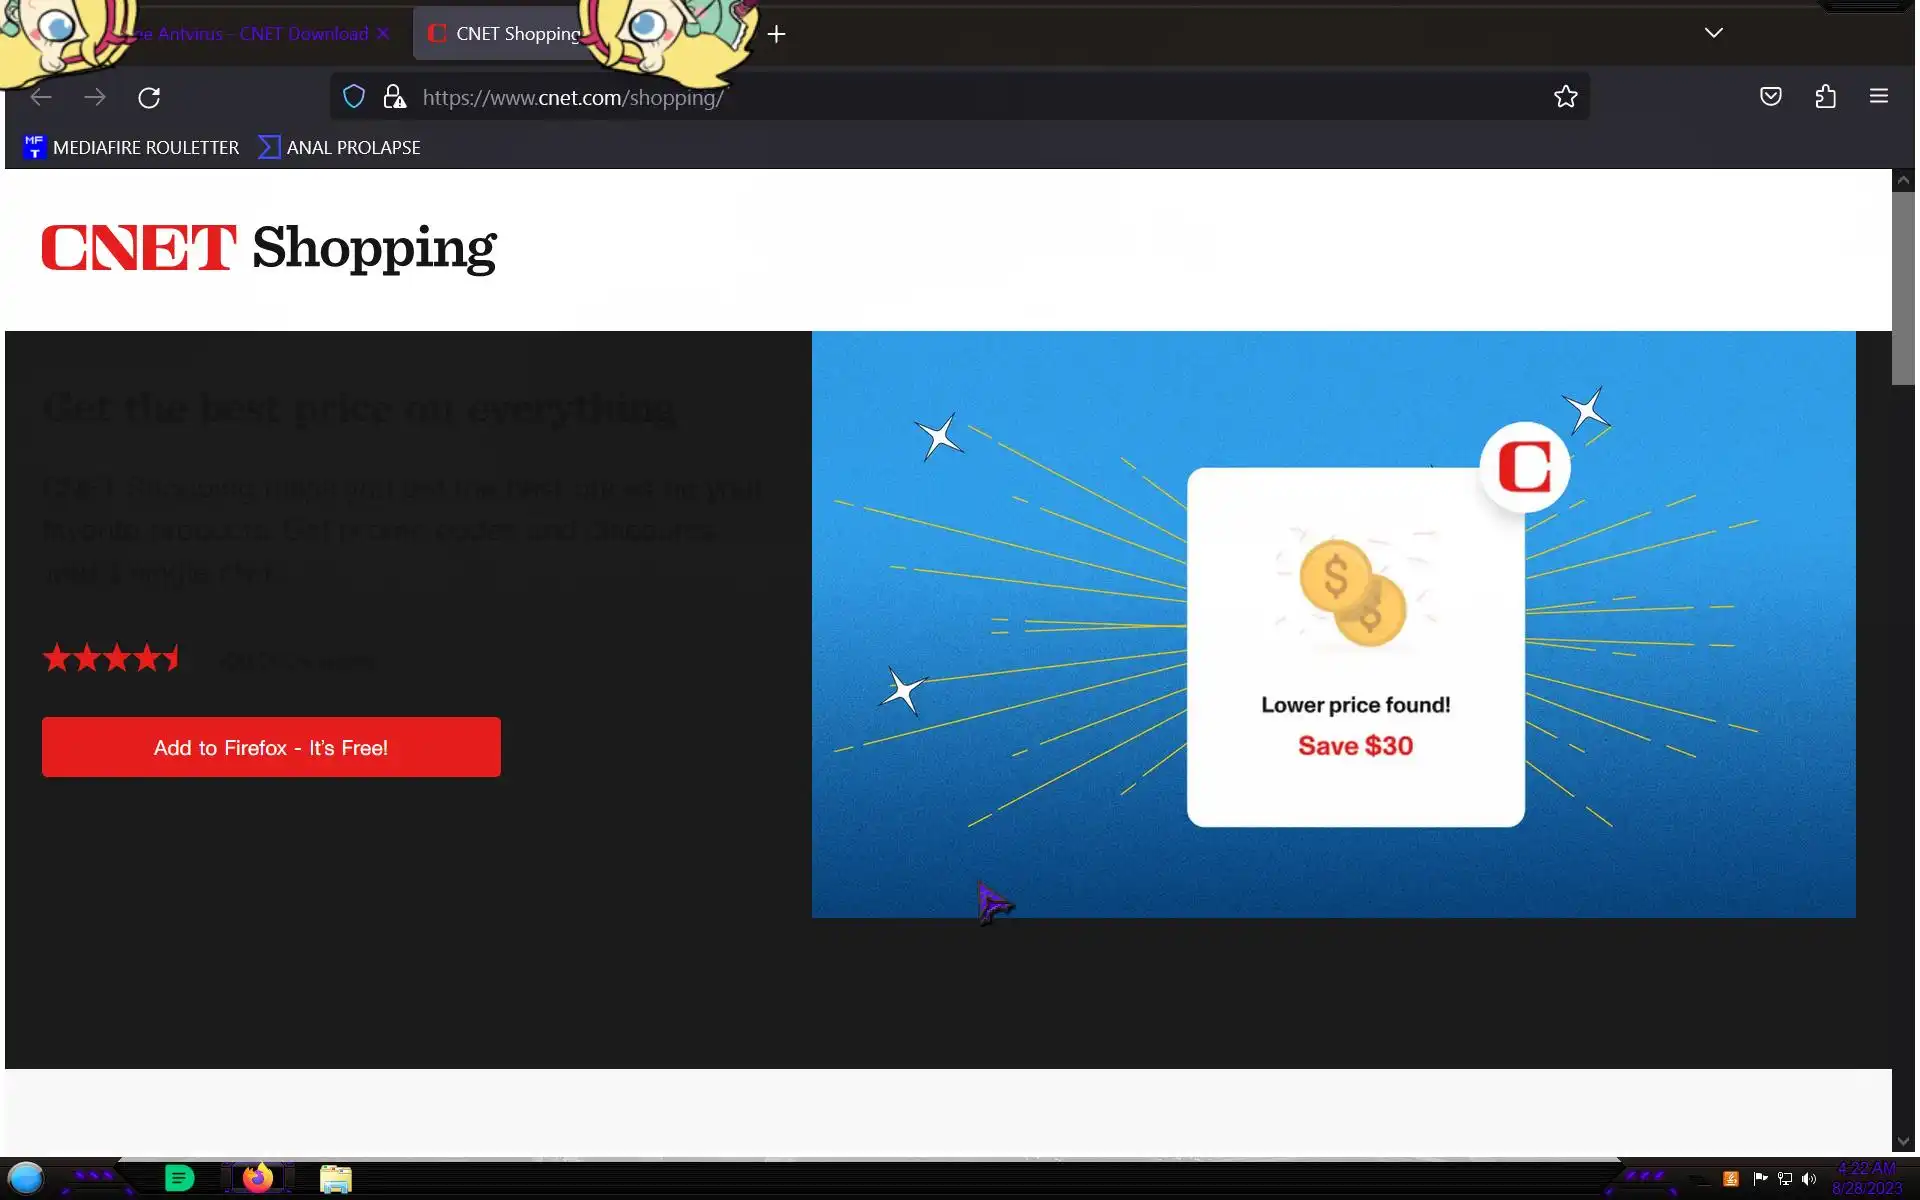Open the Extensions puzzle icon
This screenshot has height=1200, width=1920.
click(1825, 97)
